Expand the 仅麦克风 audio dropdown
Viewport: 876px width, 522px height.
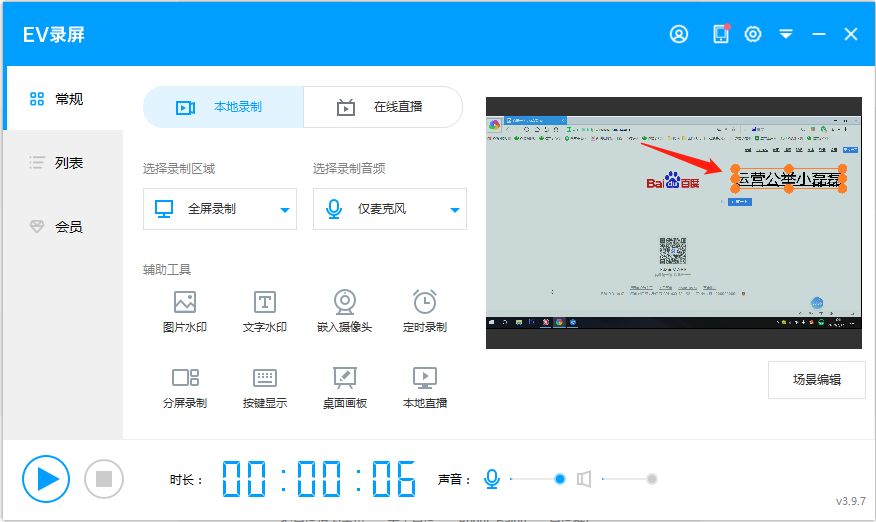[389, 209]
